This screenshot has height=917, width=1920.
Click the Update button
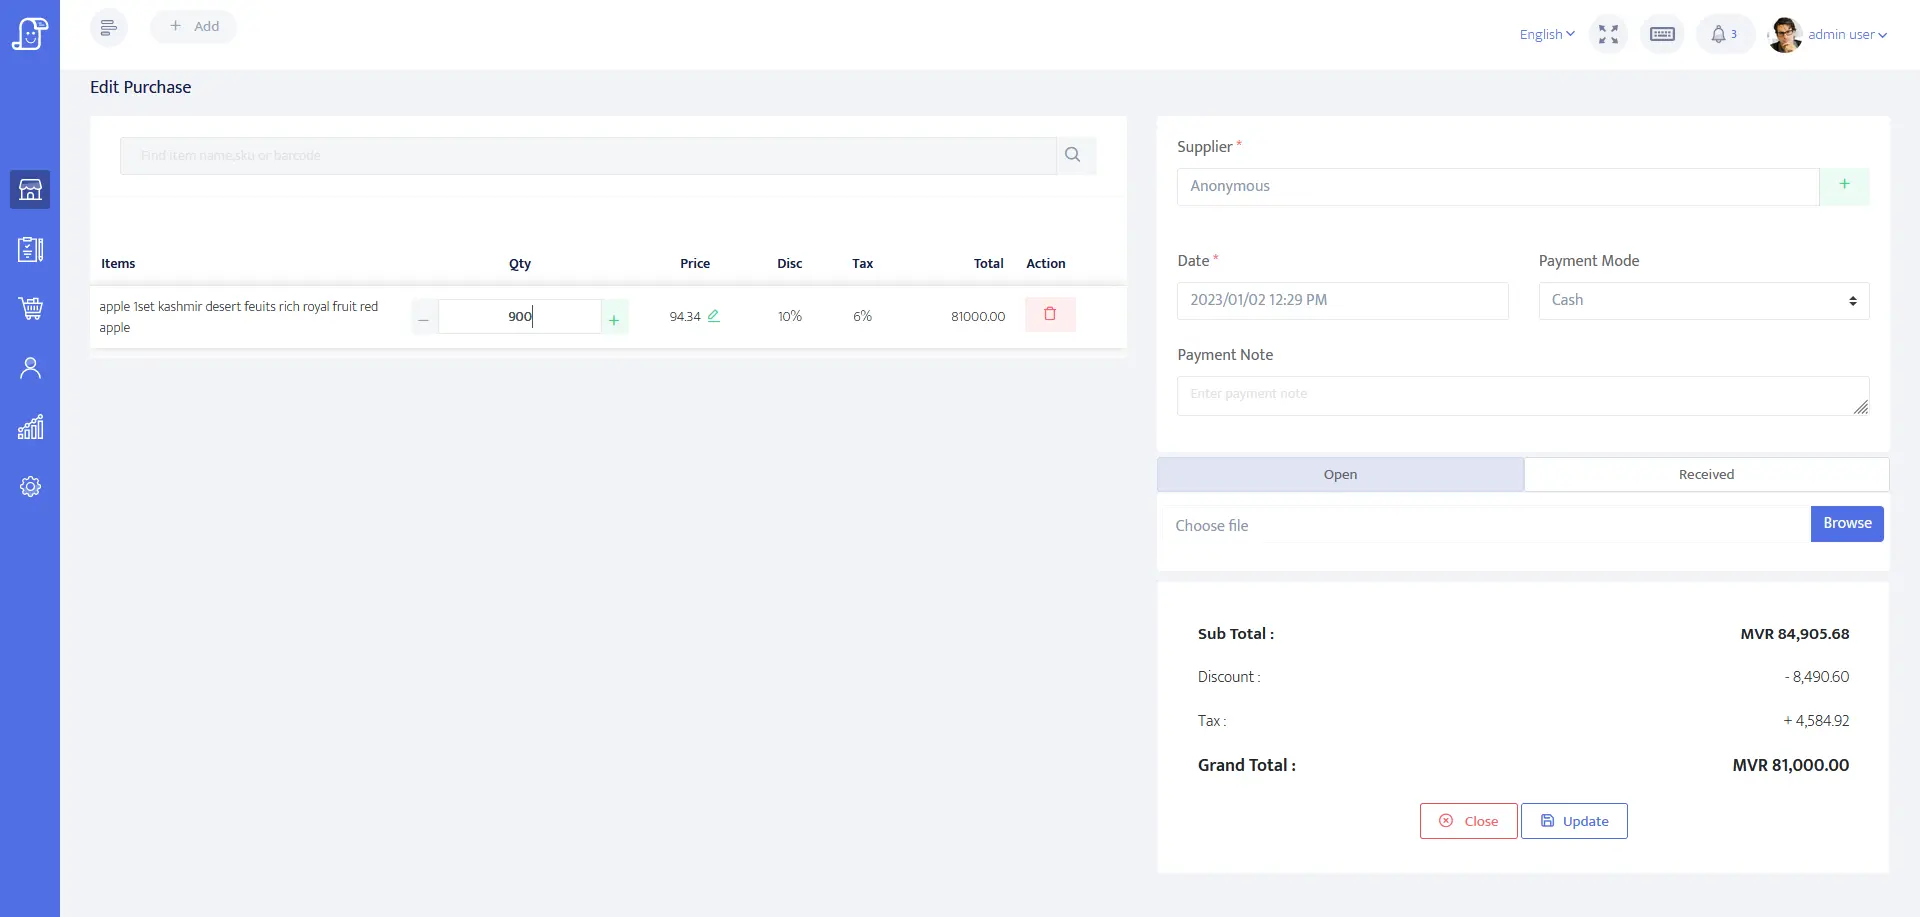(x=1574, y=821)
